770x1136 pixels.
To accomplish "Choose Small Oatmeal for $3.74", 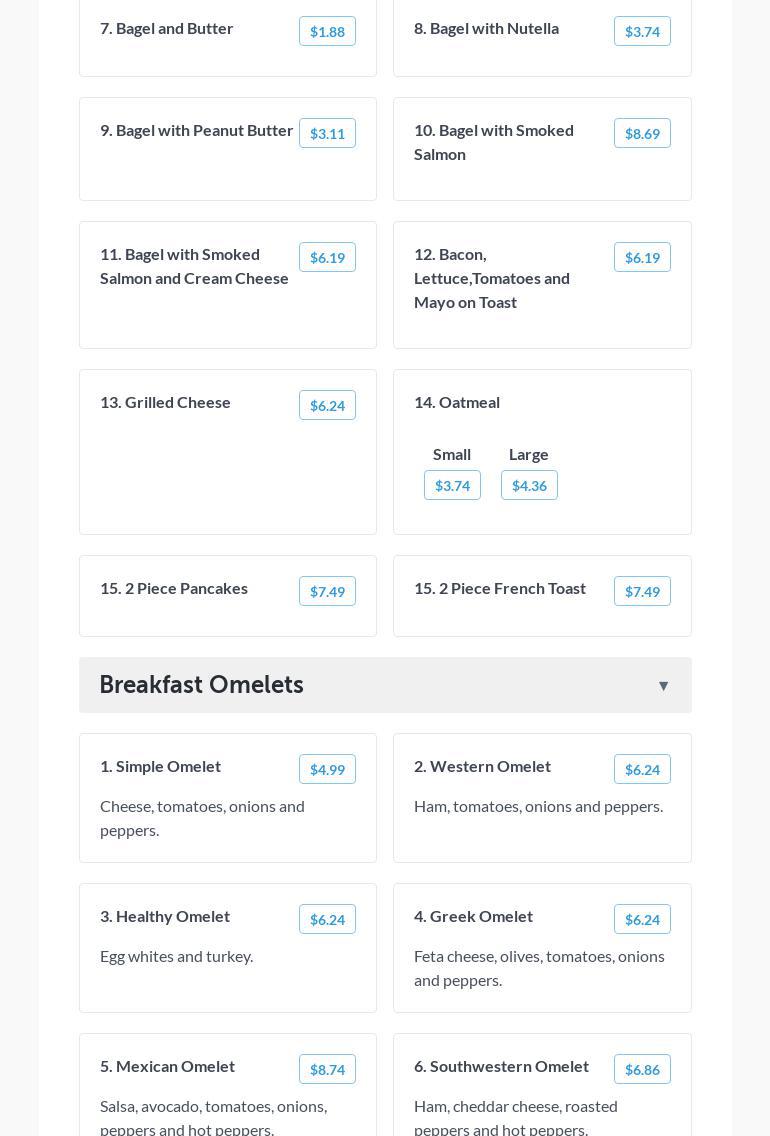I will (x=452, y=486).
